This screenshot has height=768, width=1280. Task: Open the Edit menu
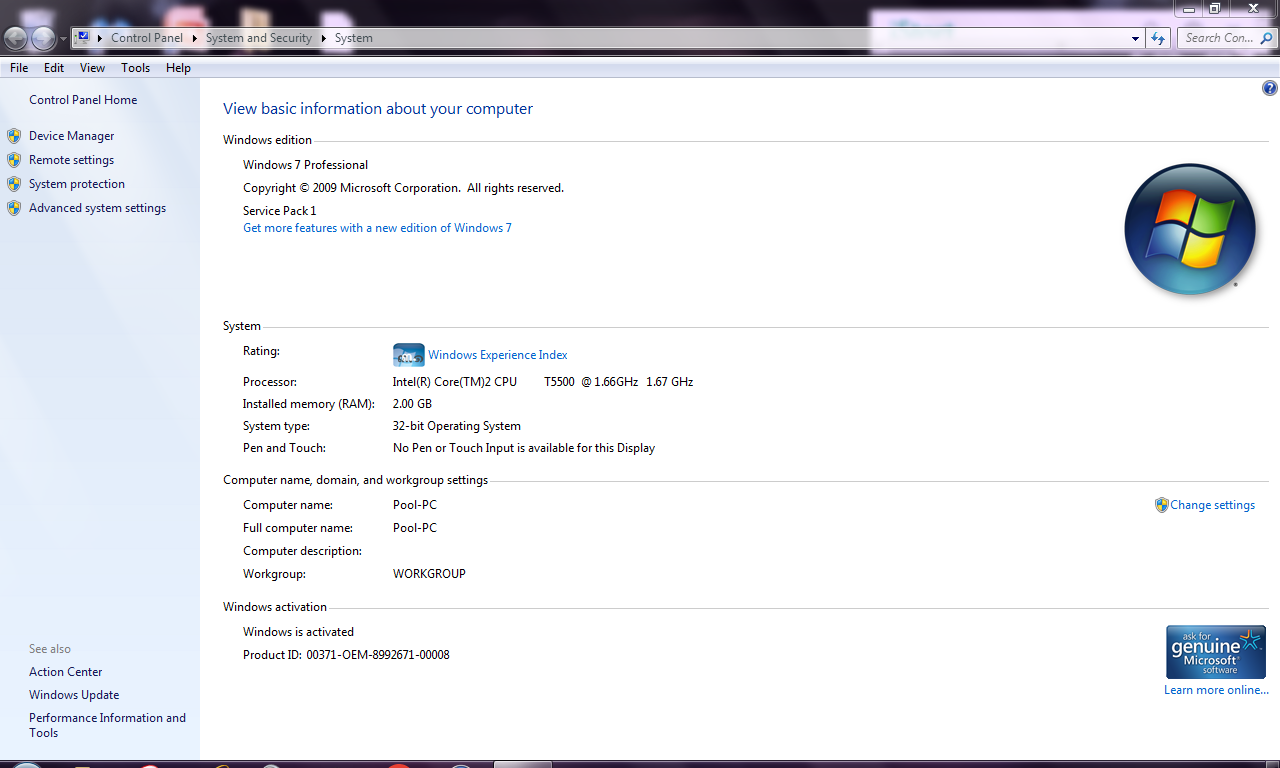[54, 68]
